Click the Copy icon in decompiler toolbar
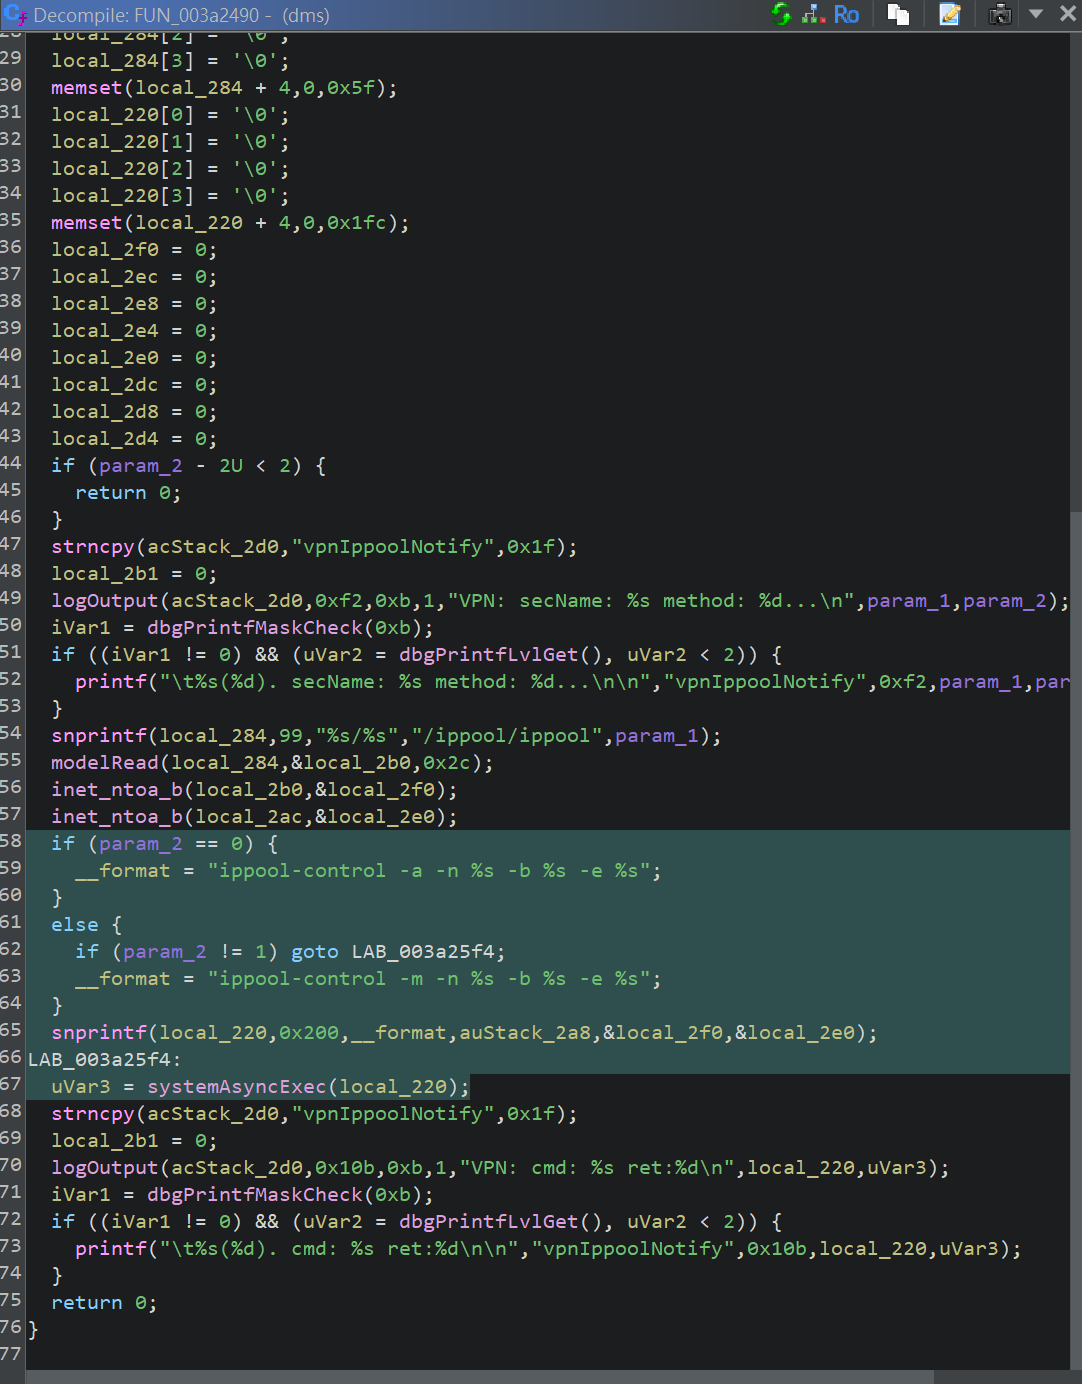The image size is (1082, 1384). [898, 14]
